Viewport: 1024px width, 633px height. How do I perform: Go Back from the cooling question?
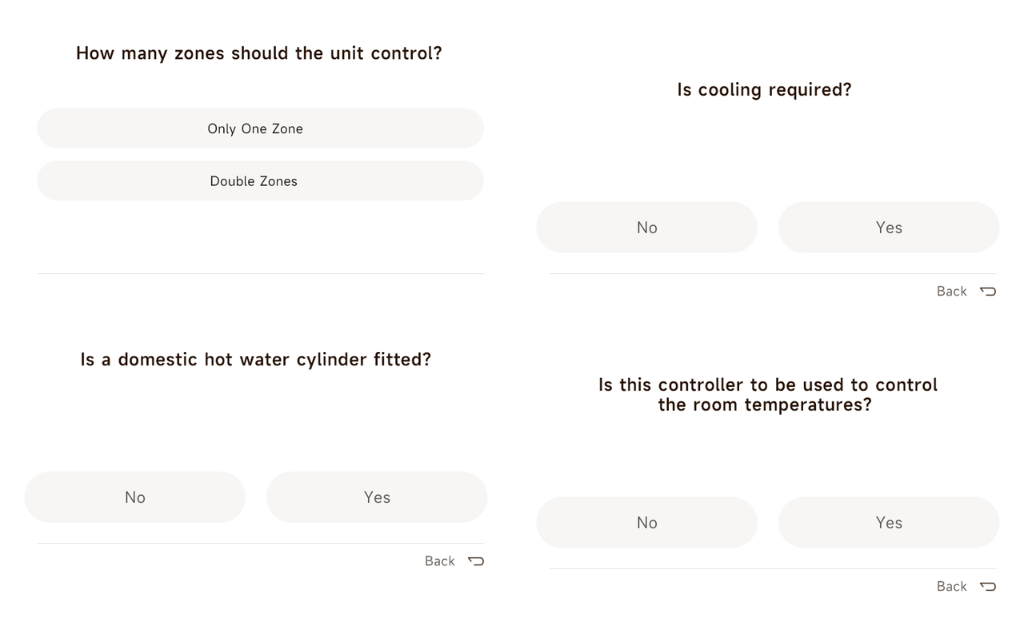(951, 291)
